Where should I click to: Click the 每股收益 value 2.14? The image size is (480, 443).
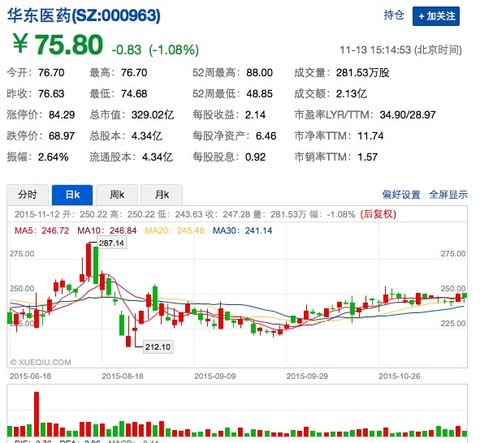pyautogui.click(x=255, y=115)
